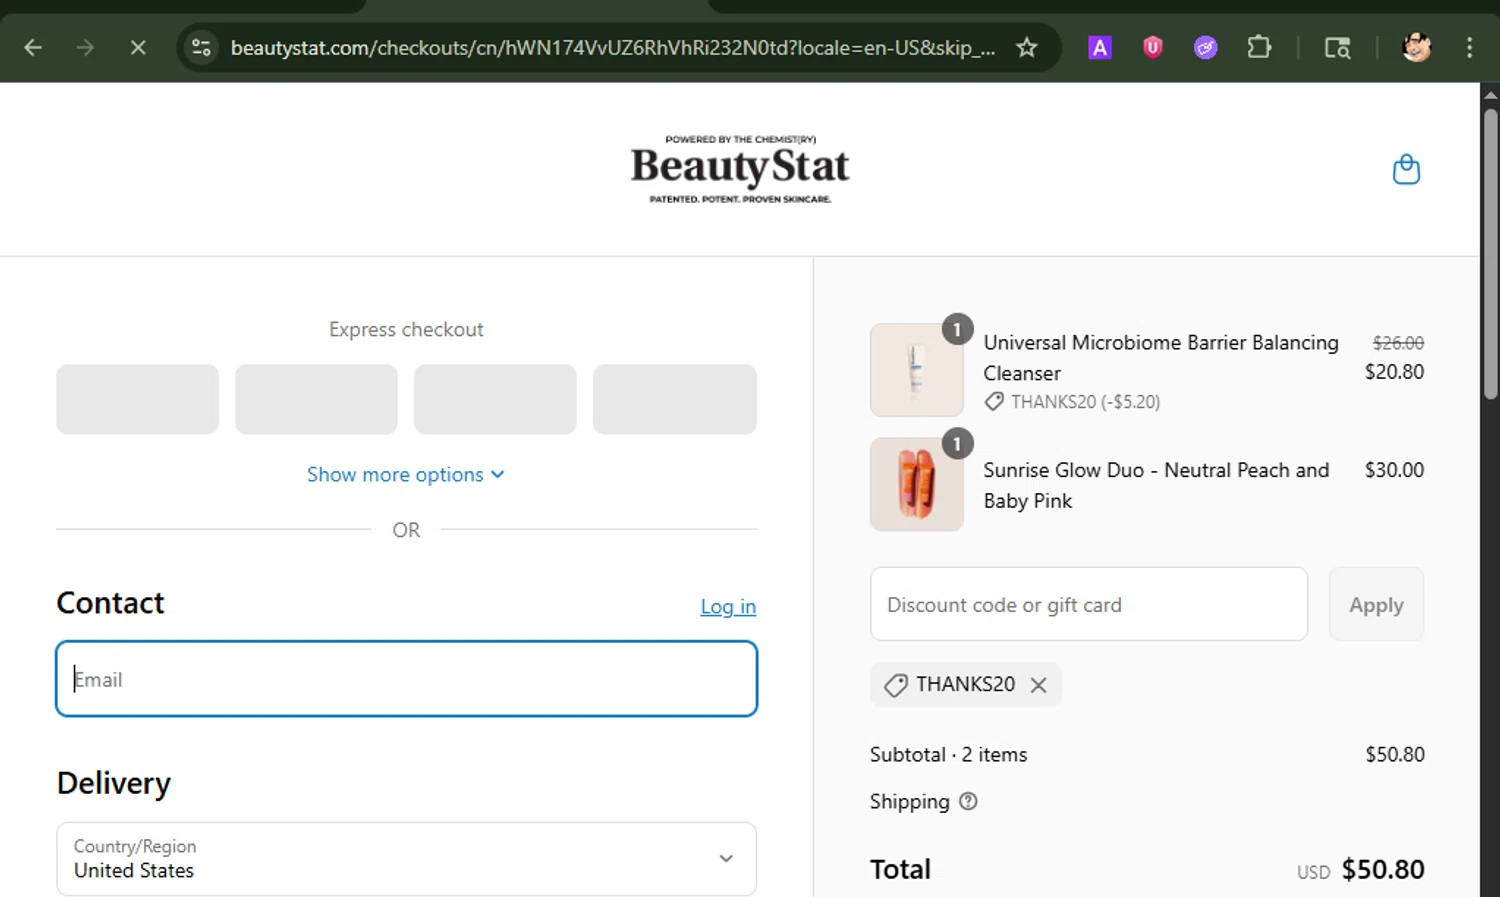Viewport: 1500px width, 897px height.
Task: Open the tab search icon in toolbar
Action: pos(1337,47)
